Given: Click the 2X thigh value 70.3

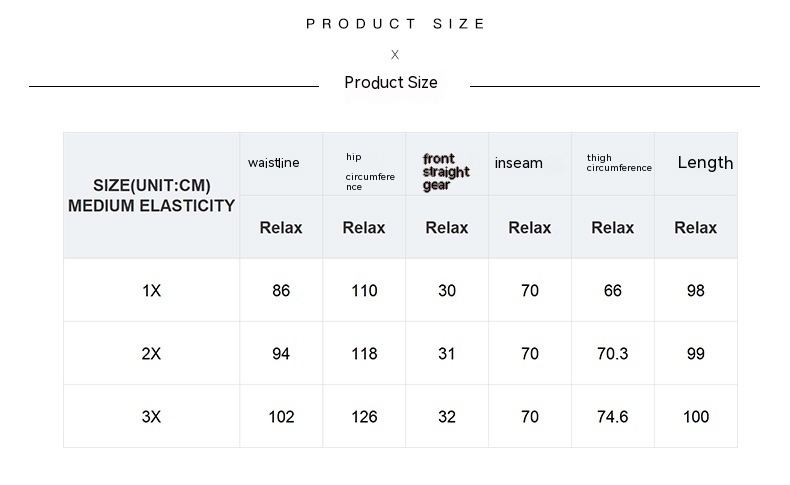Looking at the screenshot, I should tap(612, 354).
